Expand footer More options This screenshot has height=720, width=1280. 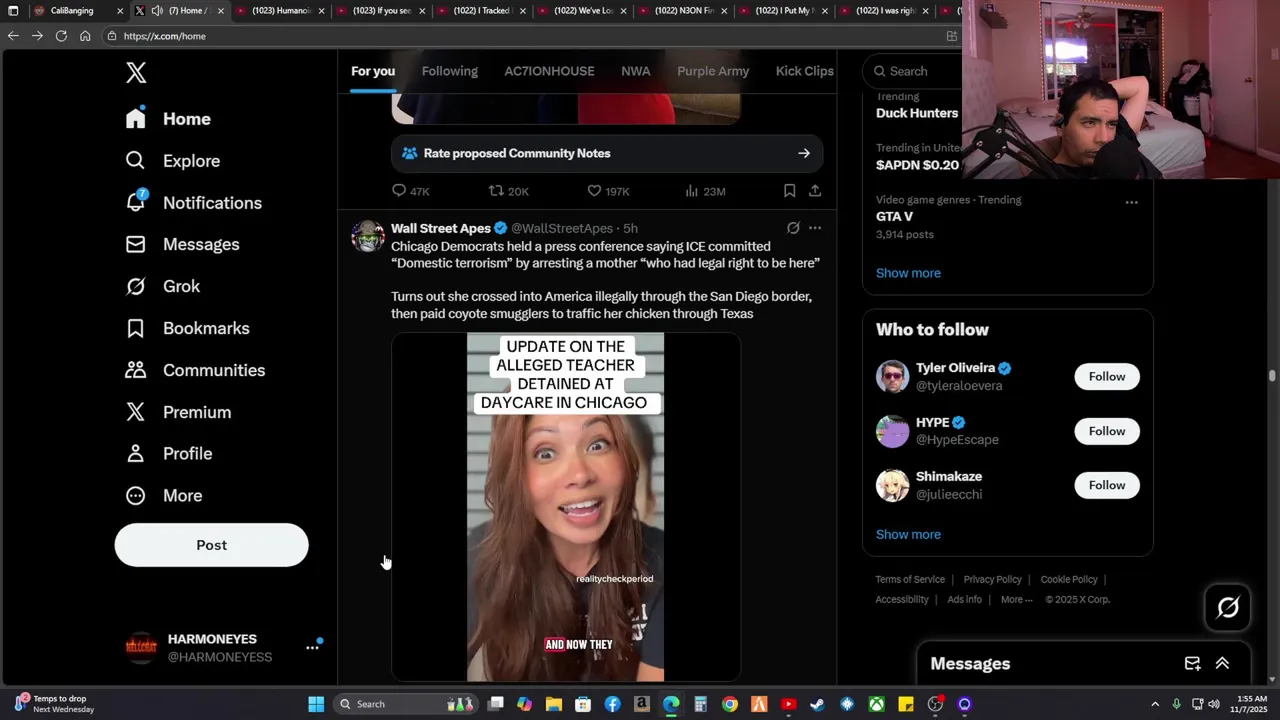tap(1016, 599)
